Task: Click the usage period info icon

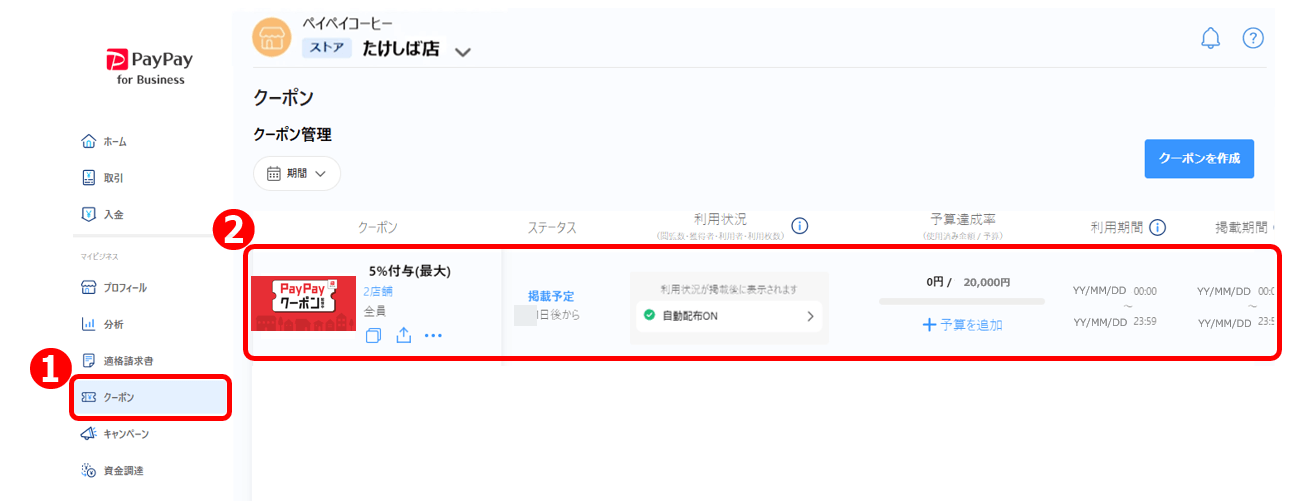Action: (x=1157, y=227)
